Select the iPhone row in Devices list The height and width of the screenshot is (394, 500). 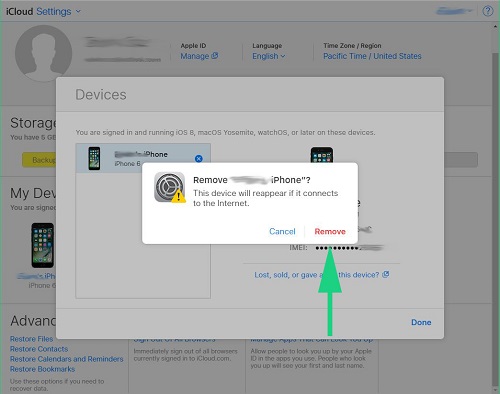point(143,158)
